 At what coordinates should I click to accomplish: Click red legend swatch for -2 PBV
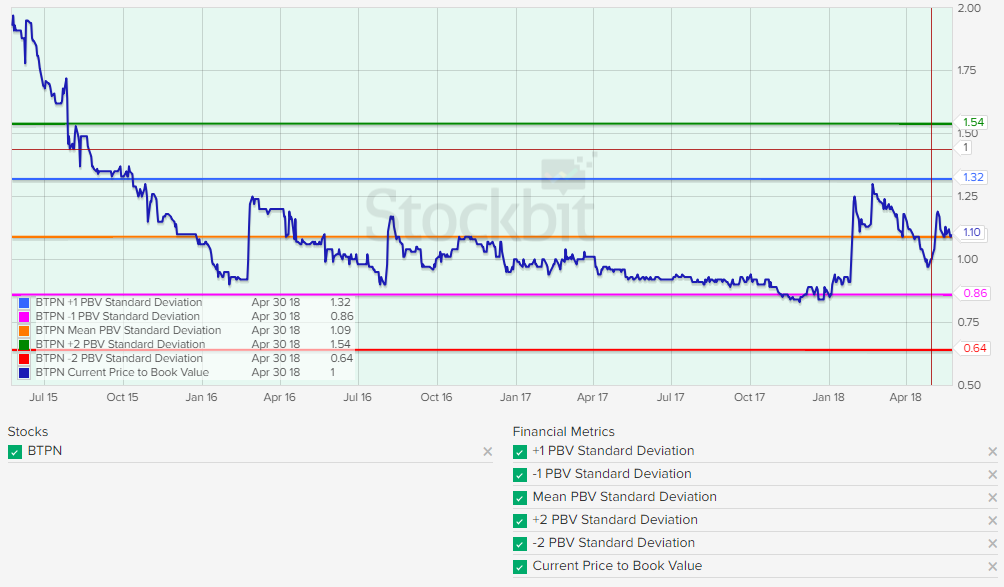24,359
